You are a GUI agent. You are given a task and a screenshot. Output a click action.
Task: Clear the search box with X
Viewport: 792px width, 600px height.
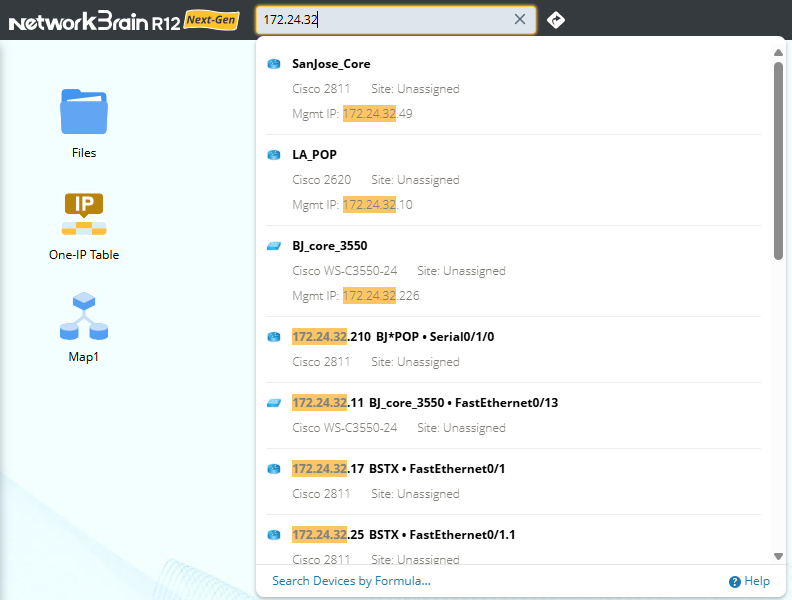pyautogui.click(x=520, y=19)
